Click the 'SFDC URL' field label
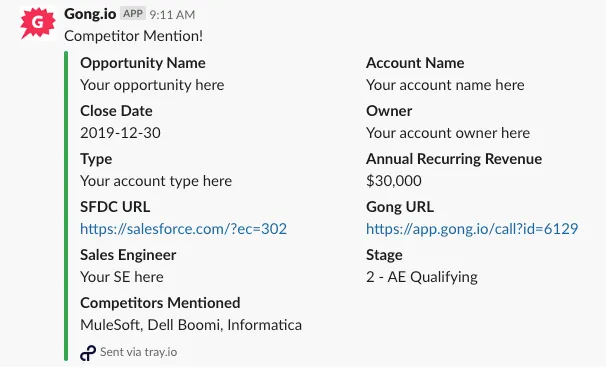The image size is (606, 369). pos(115,207)
